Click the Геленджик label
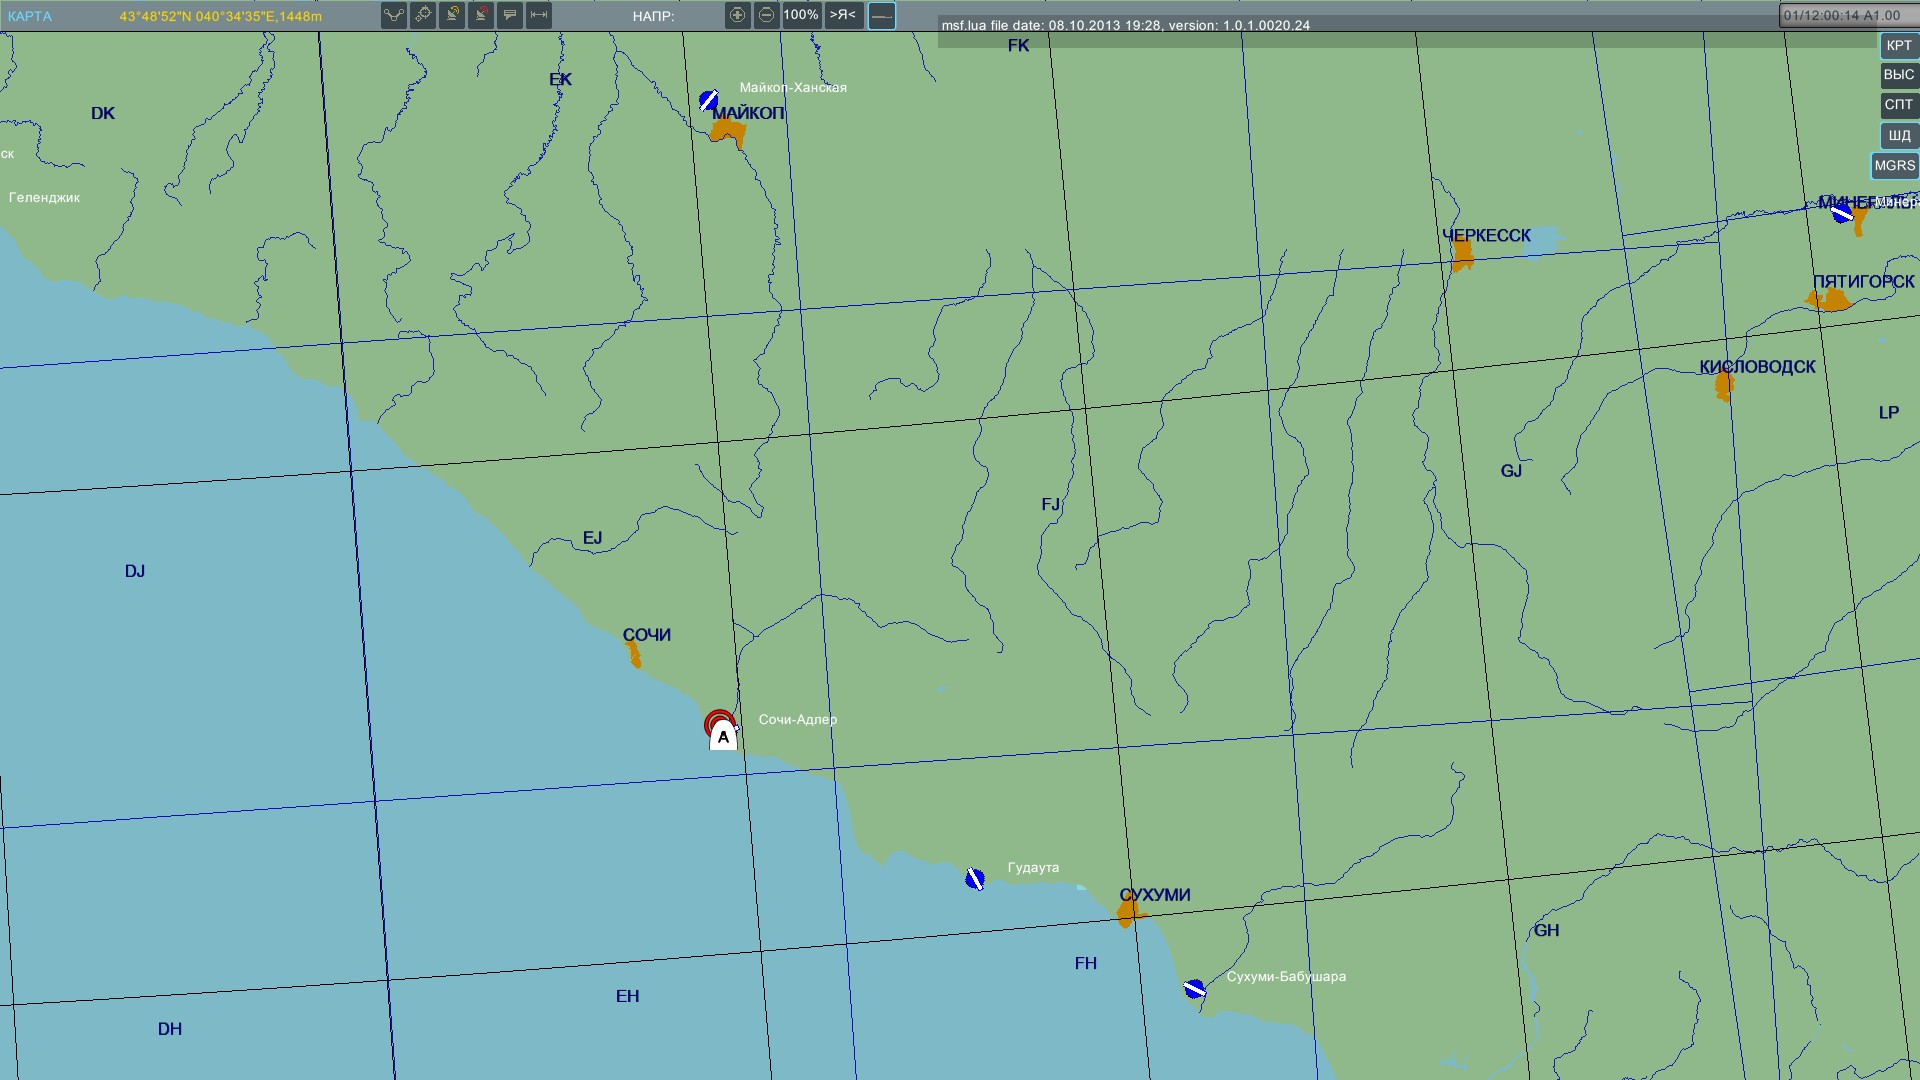This screenshot has height=1080, width=1920. tap(44, 197)
